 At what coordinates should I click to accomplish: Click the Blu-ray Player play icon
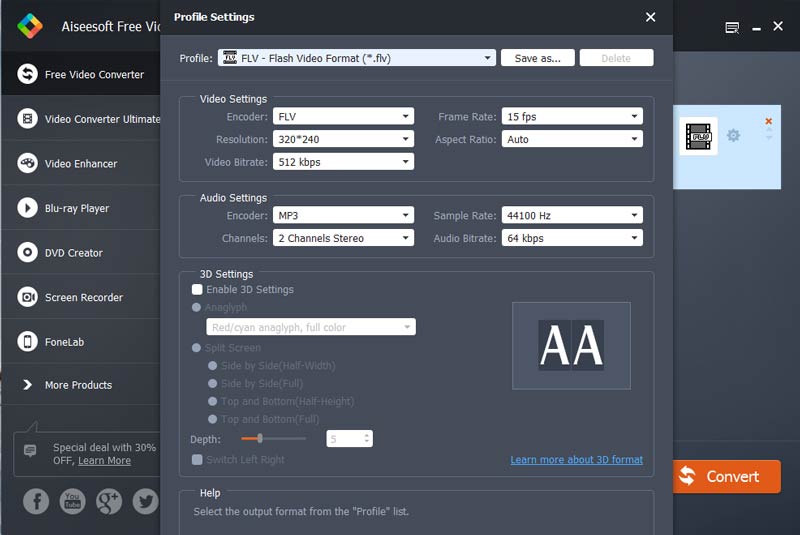(x=27, y=208)
